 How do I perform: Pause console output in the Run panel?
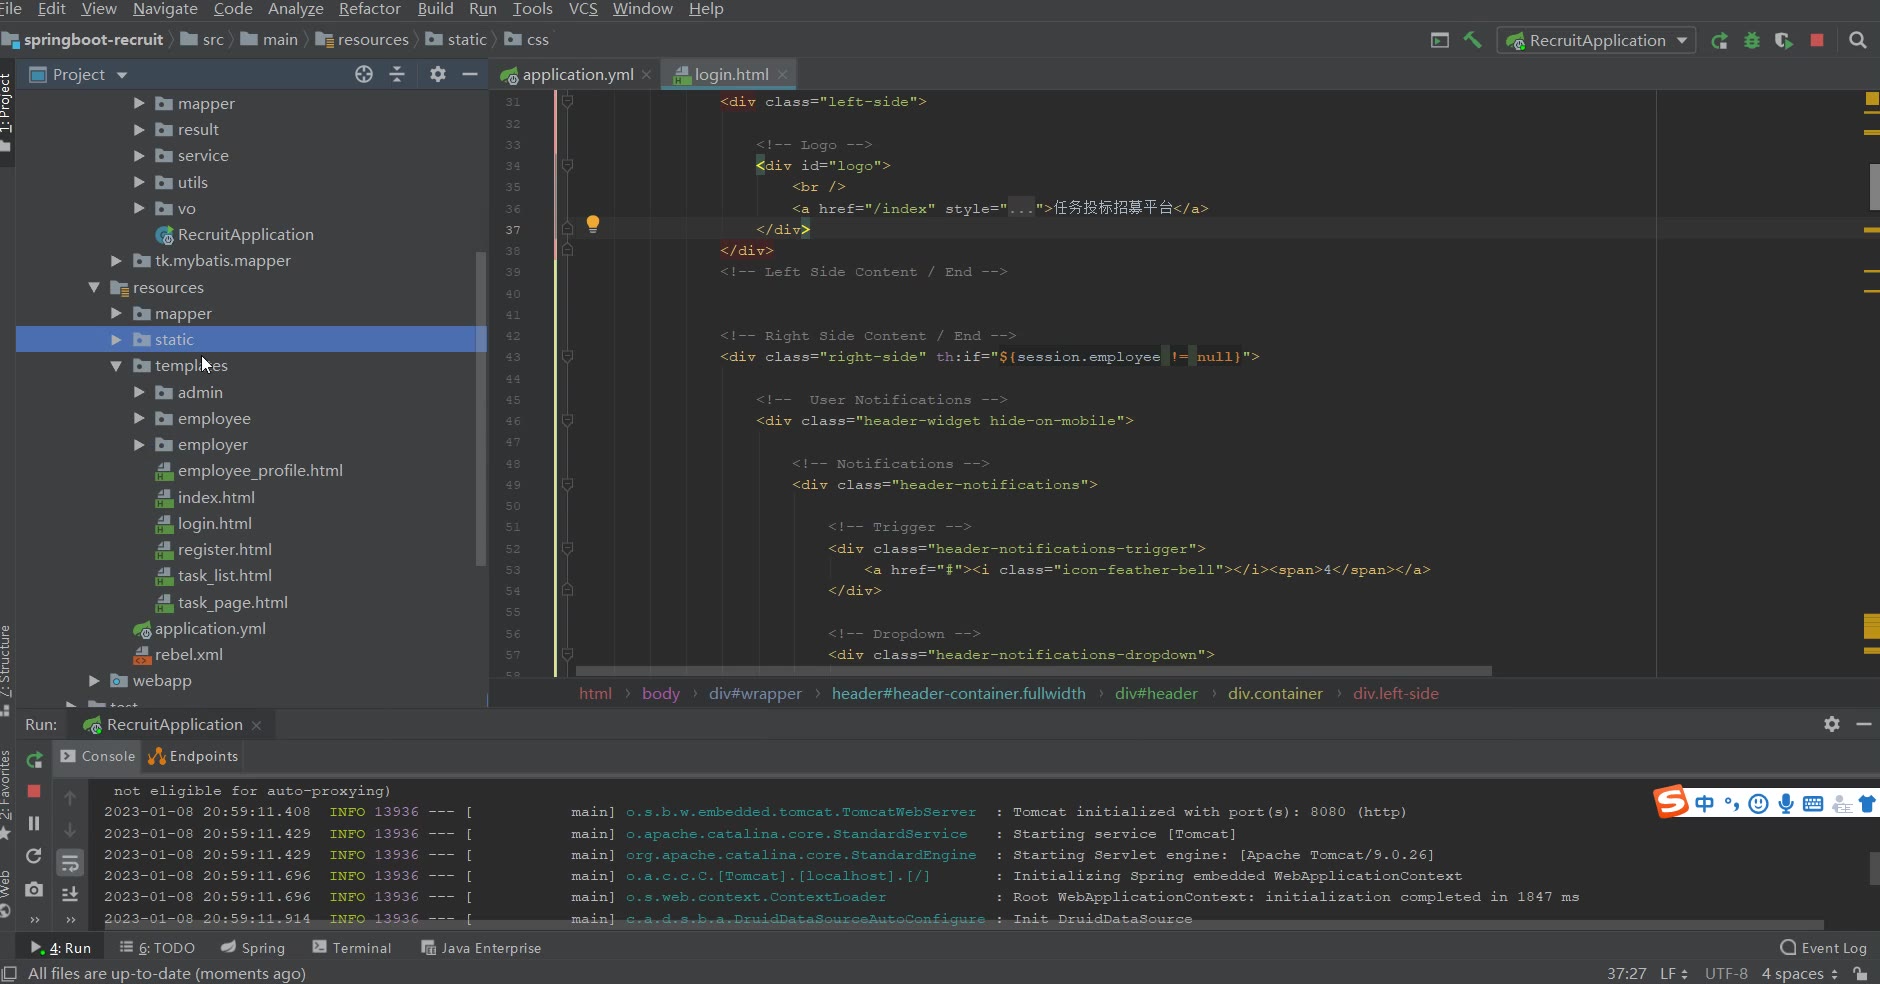pos(34,823)
